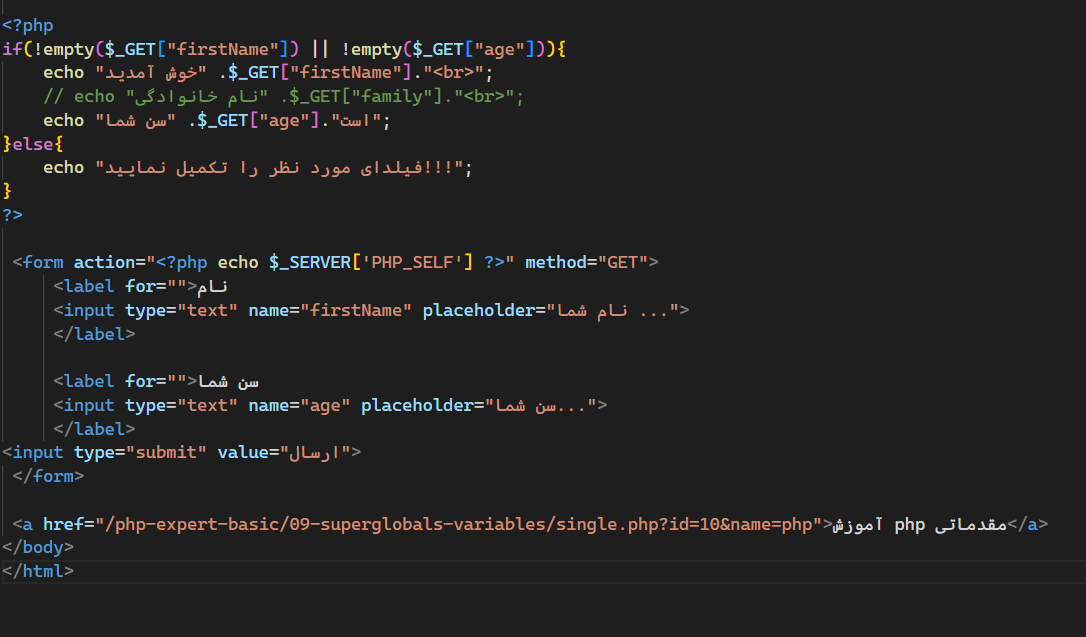The width and height of the screenshot is (1086, 637).
Task: Click "age" inside the if condition
Action: 500,49
